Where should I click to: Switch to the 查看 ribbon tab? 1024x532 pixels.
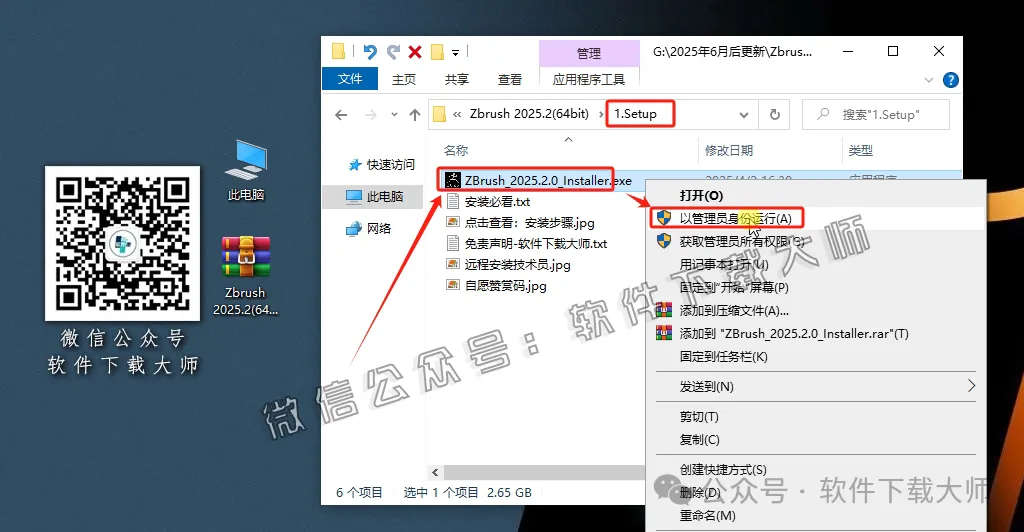point(509,79)
